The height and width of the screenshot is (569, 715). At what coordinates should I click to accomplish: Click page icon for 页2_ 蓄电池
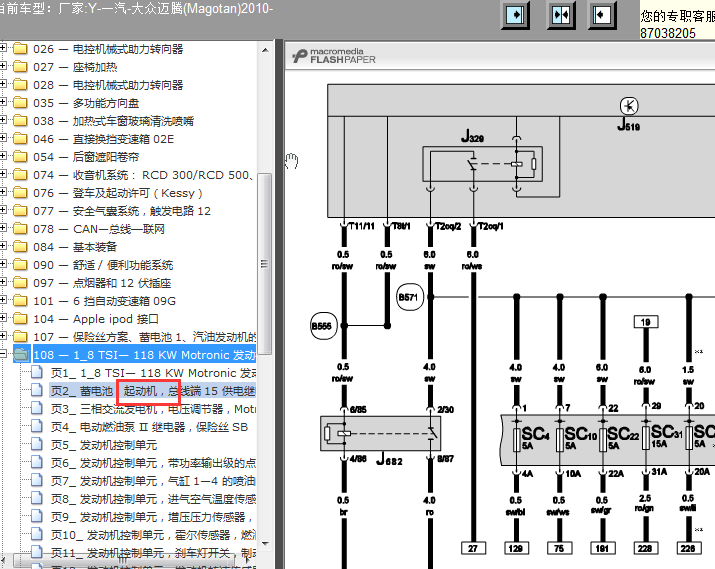[x=37, y=391]
